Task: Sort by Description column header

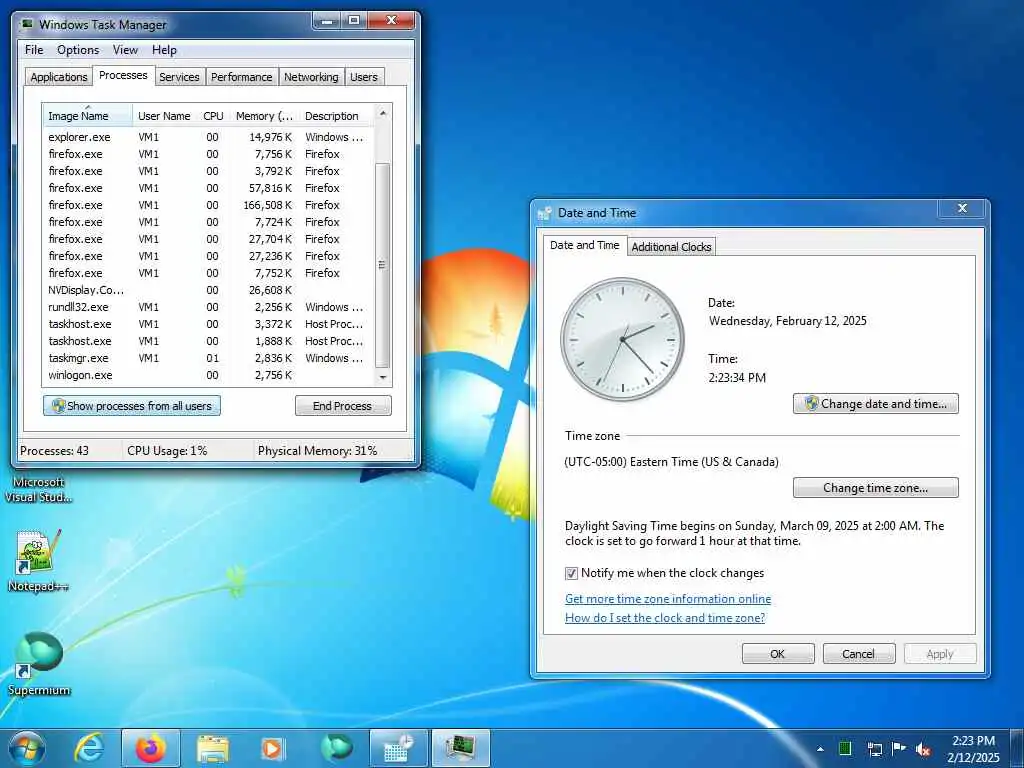Action: pos(337,116)
